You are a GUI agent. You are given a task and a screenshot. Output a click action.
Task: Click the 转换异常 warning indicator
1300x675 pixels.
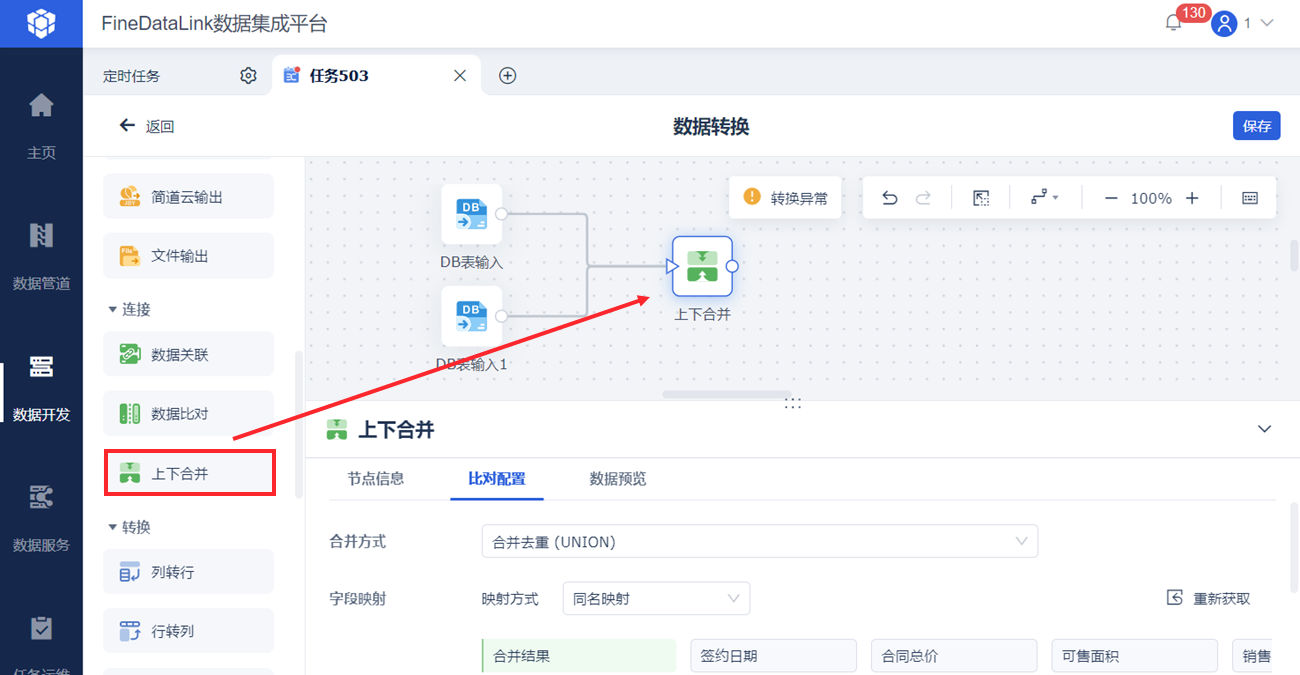786,197
